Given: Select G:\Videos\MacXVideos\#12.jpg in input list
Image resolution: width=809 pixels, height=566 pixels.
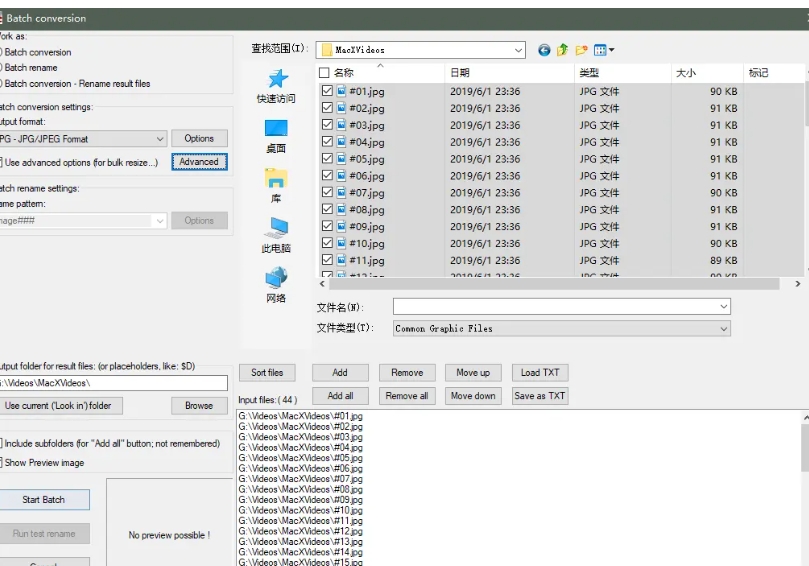Looking at the screenshot, I should (x=300, y=531).
